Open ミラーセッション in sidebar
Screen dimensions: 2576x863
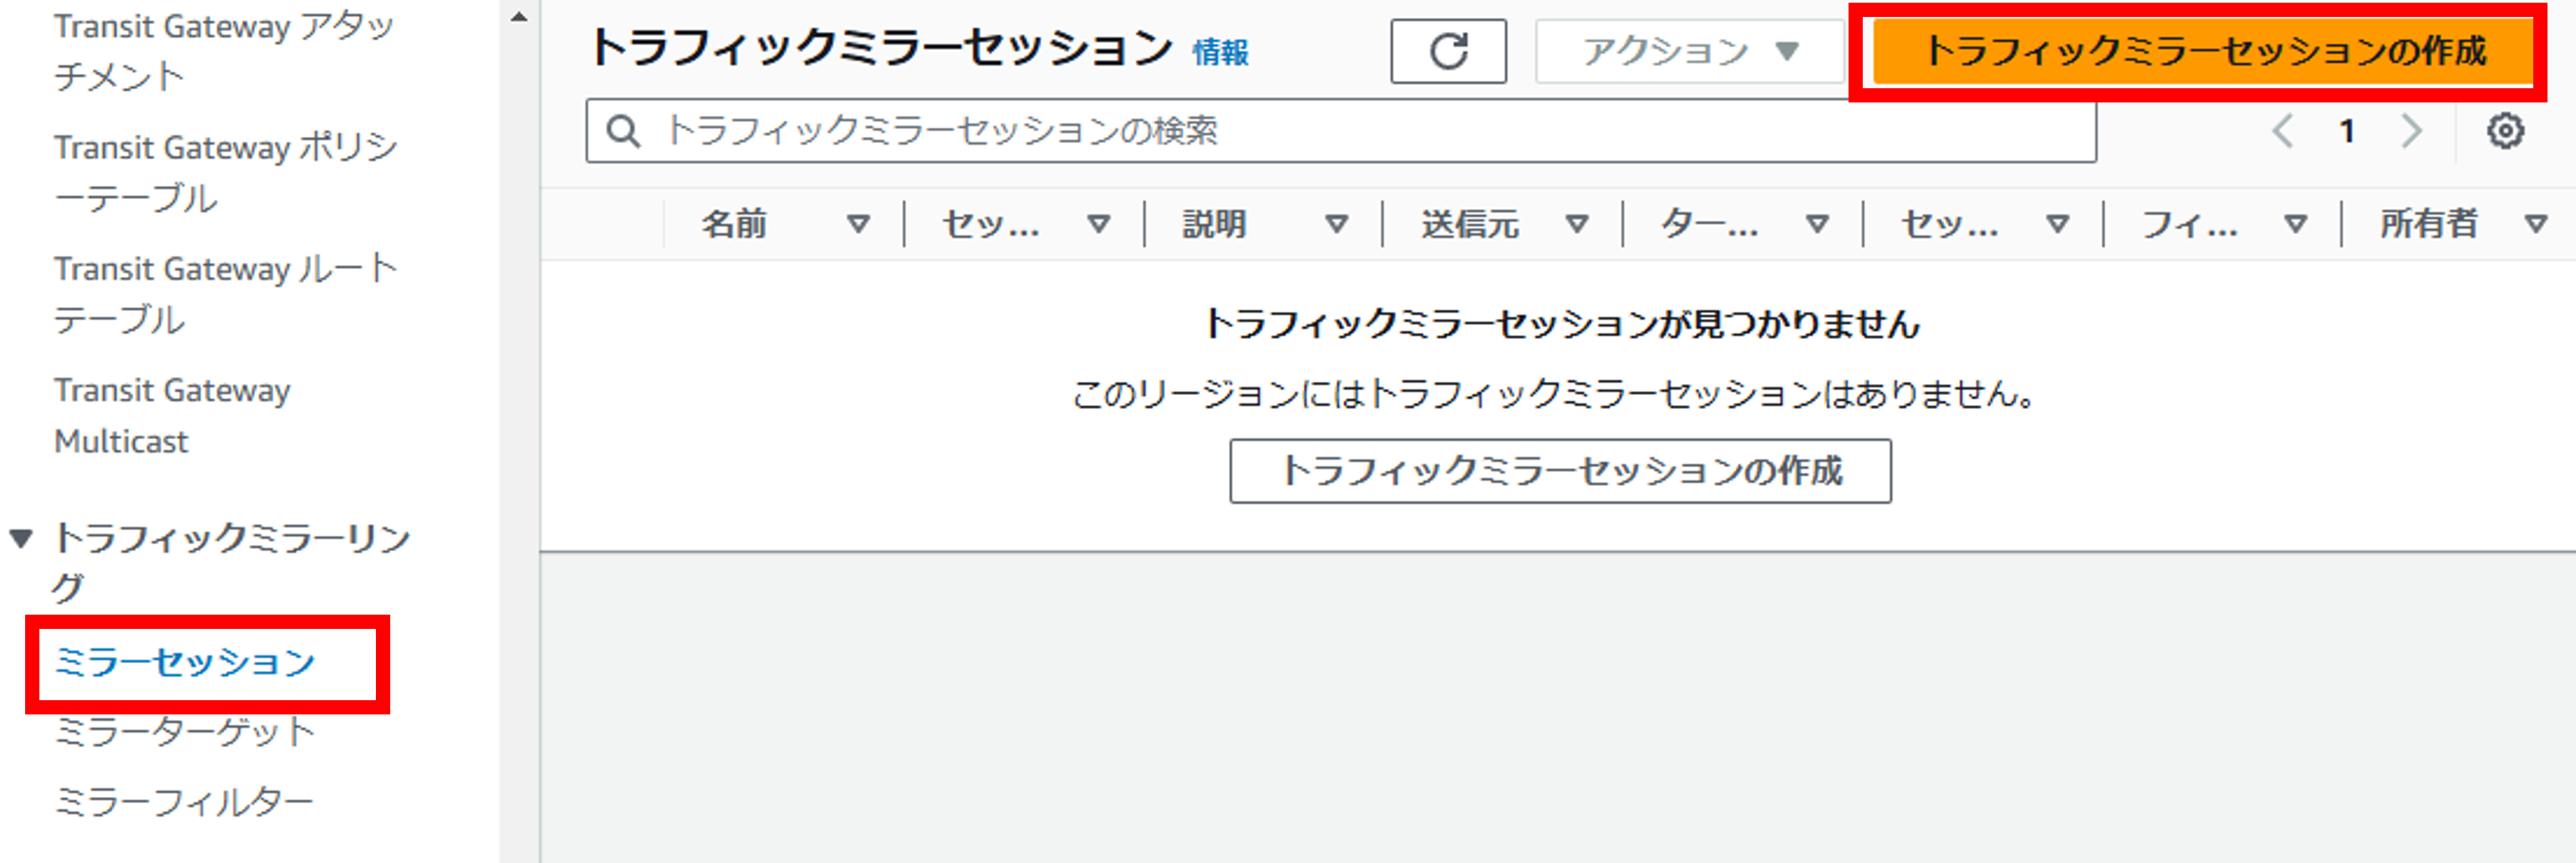(185, 662)
